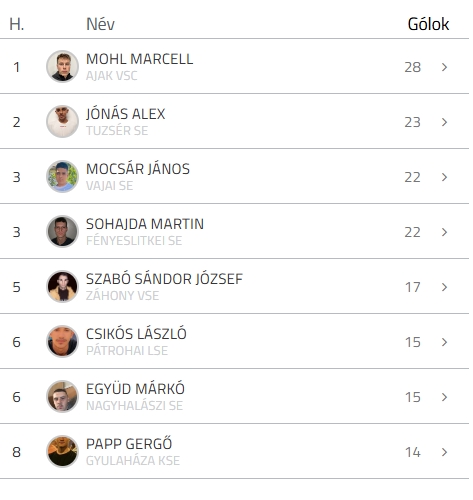Sort by the Gólok column header
Viewport: 473px width, 500px height.
428,24
